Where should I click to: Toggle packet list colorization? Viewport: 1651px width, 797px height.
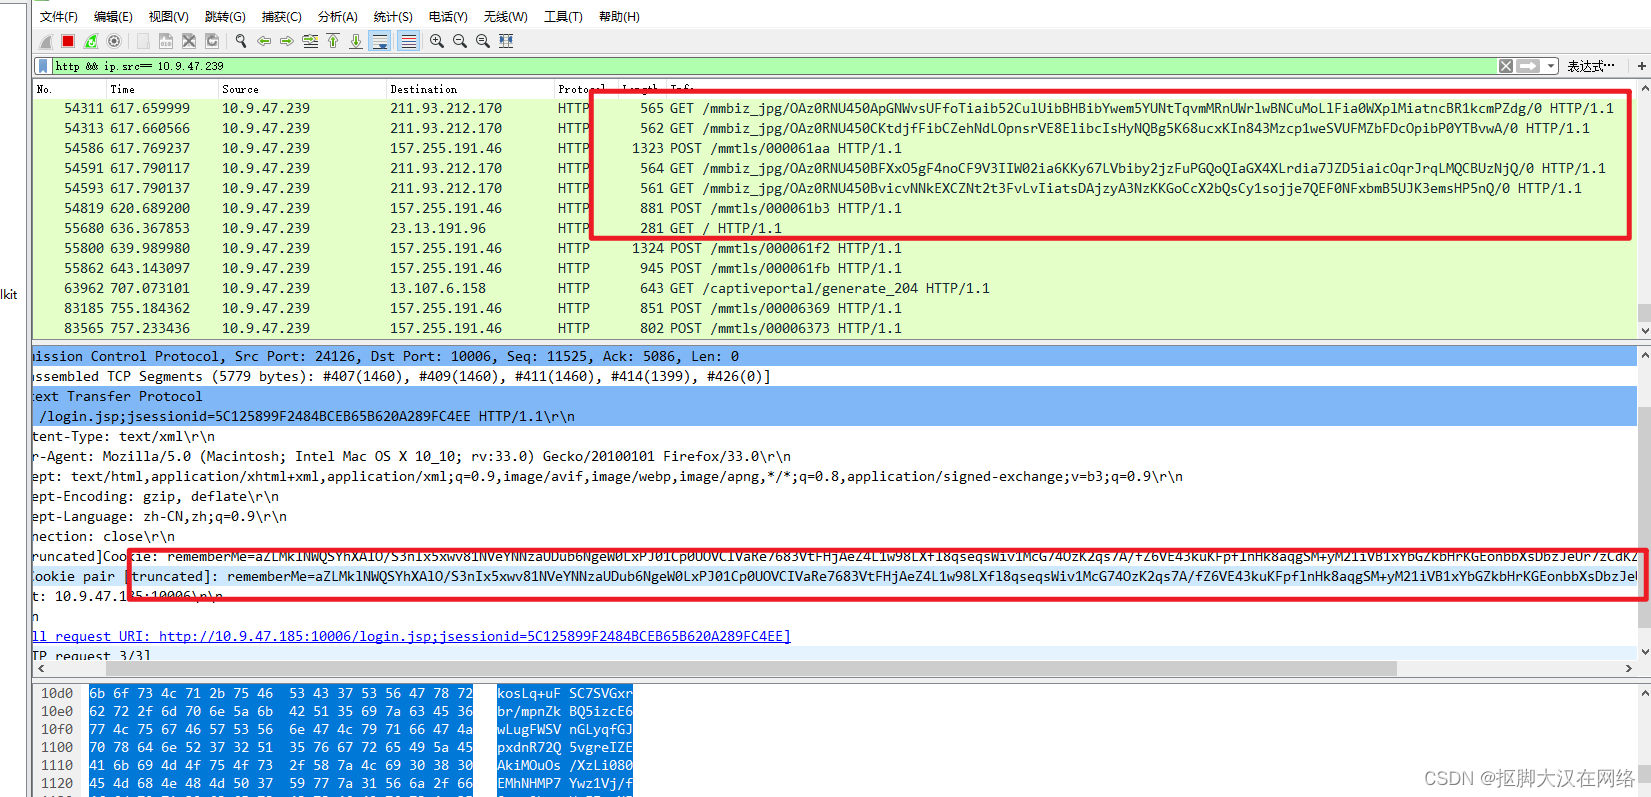coord(408,41)
